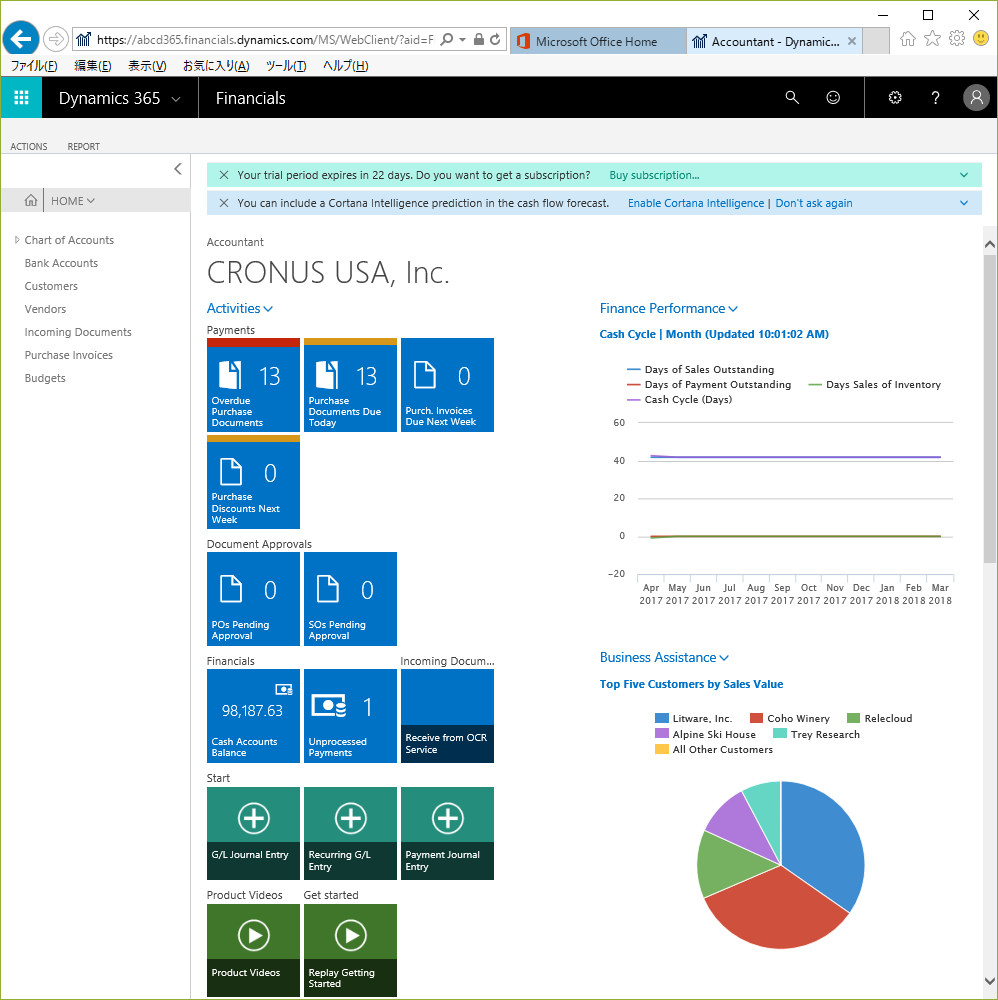
Task: Open Cash Accounts Balance tile
Action: click(x=253, y=716)
